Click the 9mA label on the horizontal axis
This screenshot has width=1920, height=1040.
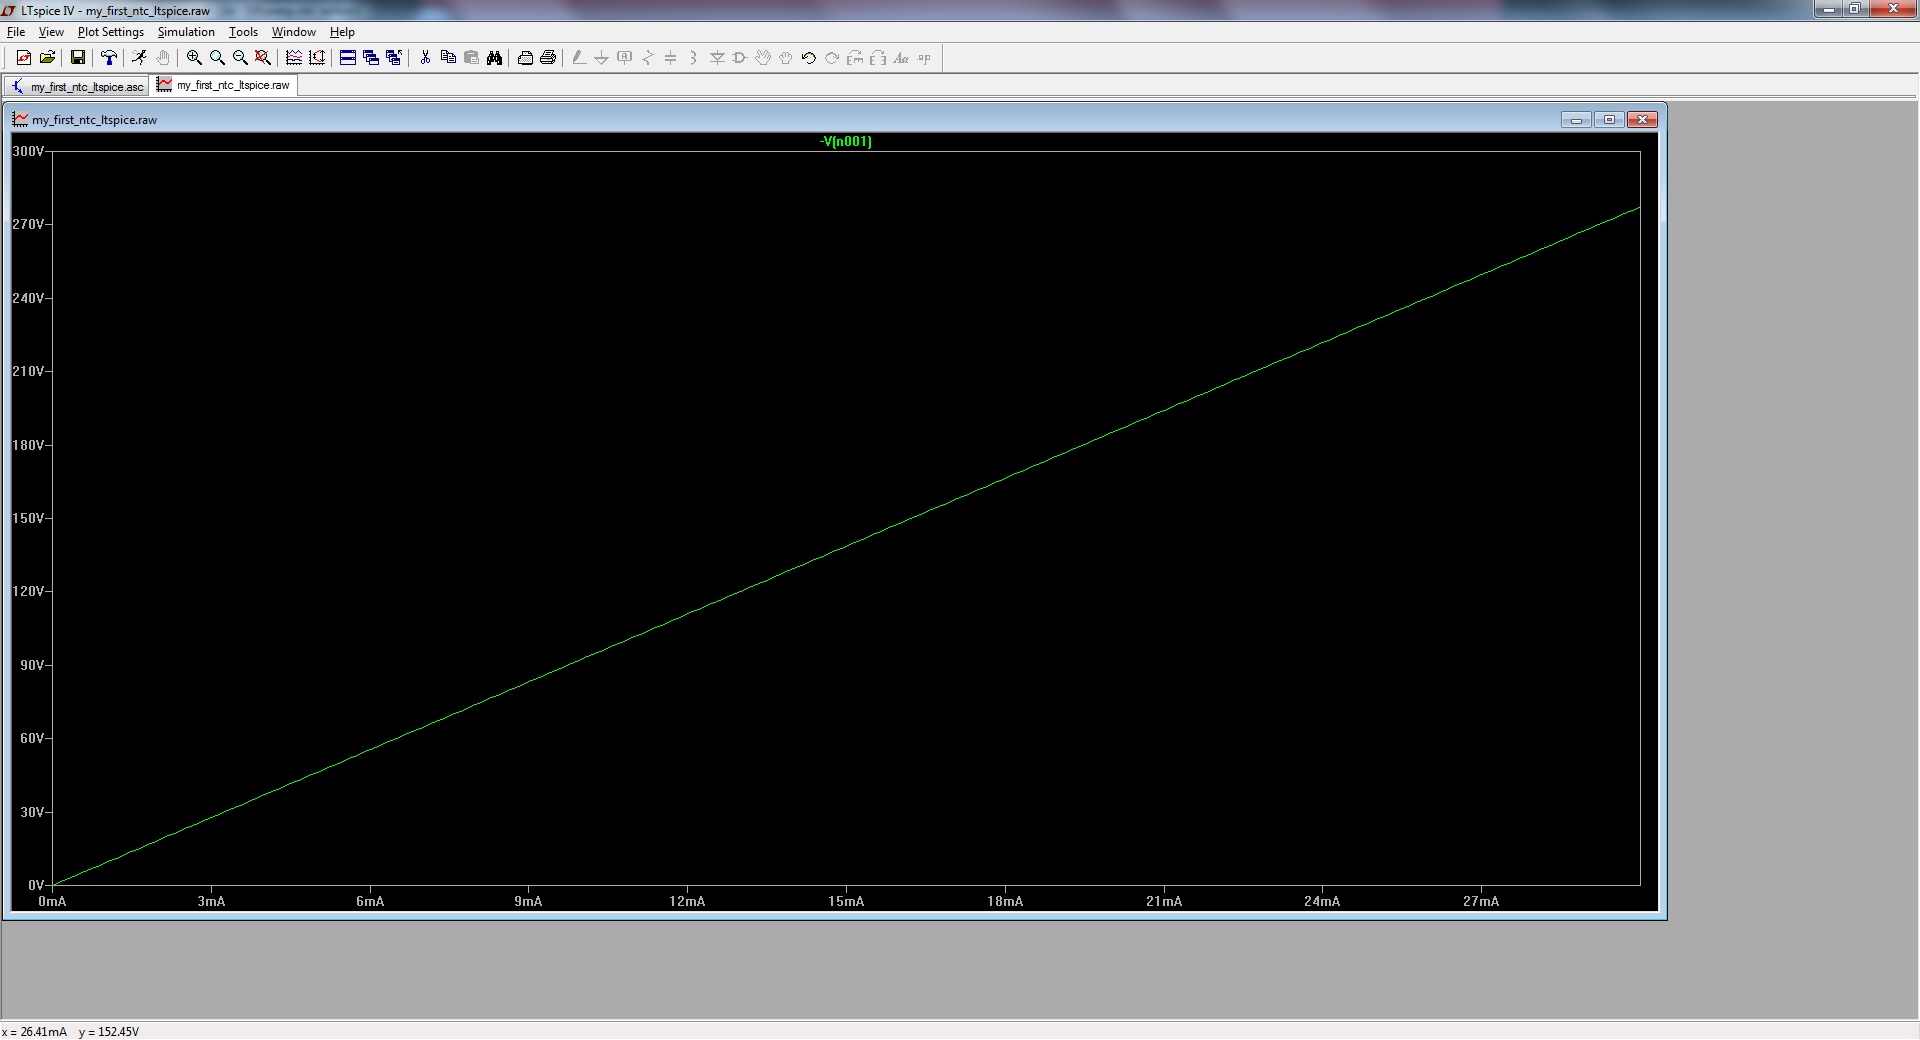pos(528,901)
